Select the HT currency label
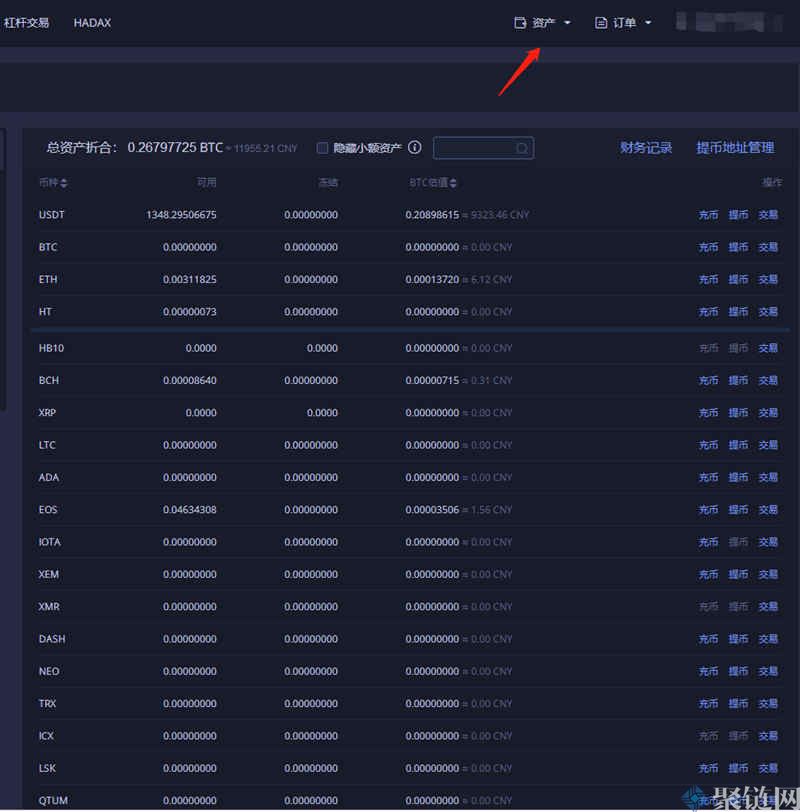 tap(45, 312)
